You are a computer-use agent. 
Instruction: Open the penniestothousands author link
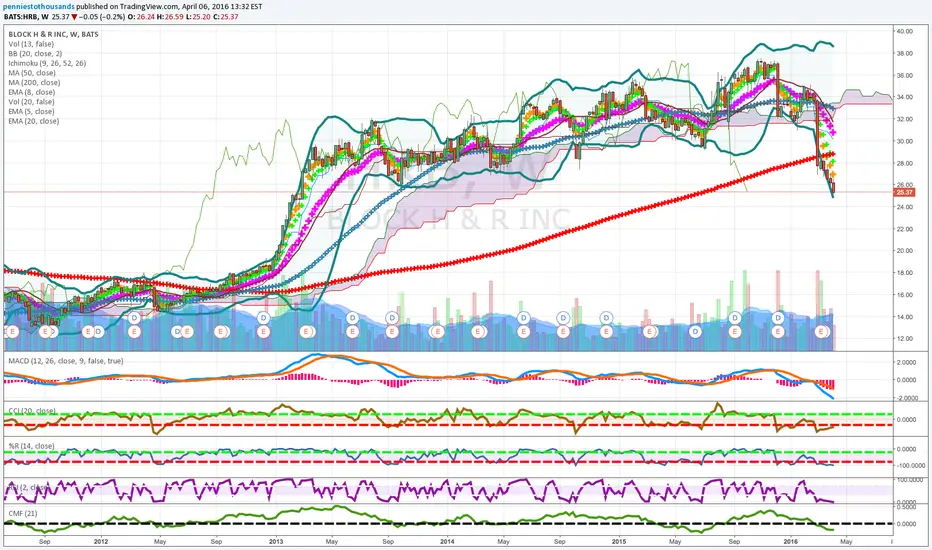[39, 7]
